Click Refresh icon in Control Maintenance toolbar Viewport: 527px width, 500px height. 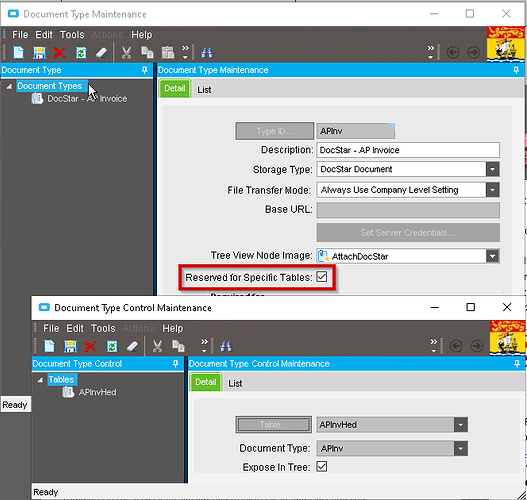(112, 346)
